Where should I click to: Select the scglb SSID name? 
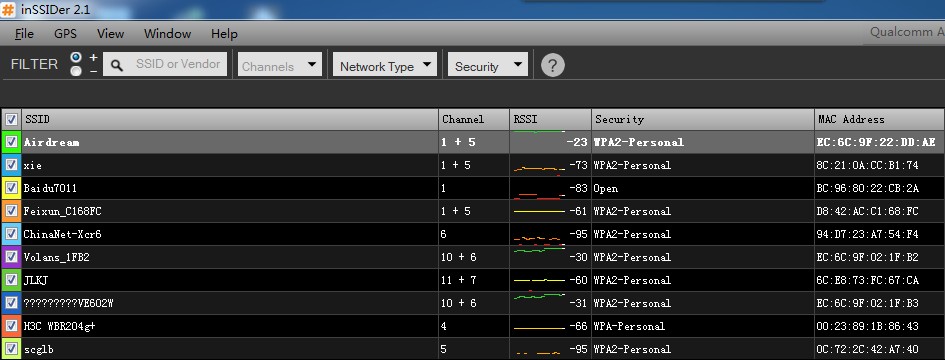click(39, 349)
